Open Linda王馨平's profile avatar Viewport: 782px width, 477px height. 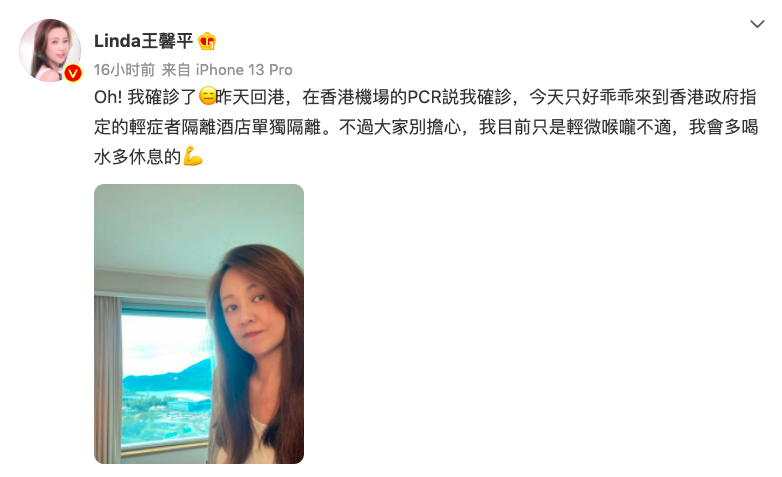pos(50,50)
